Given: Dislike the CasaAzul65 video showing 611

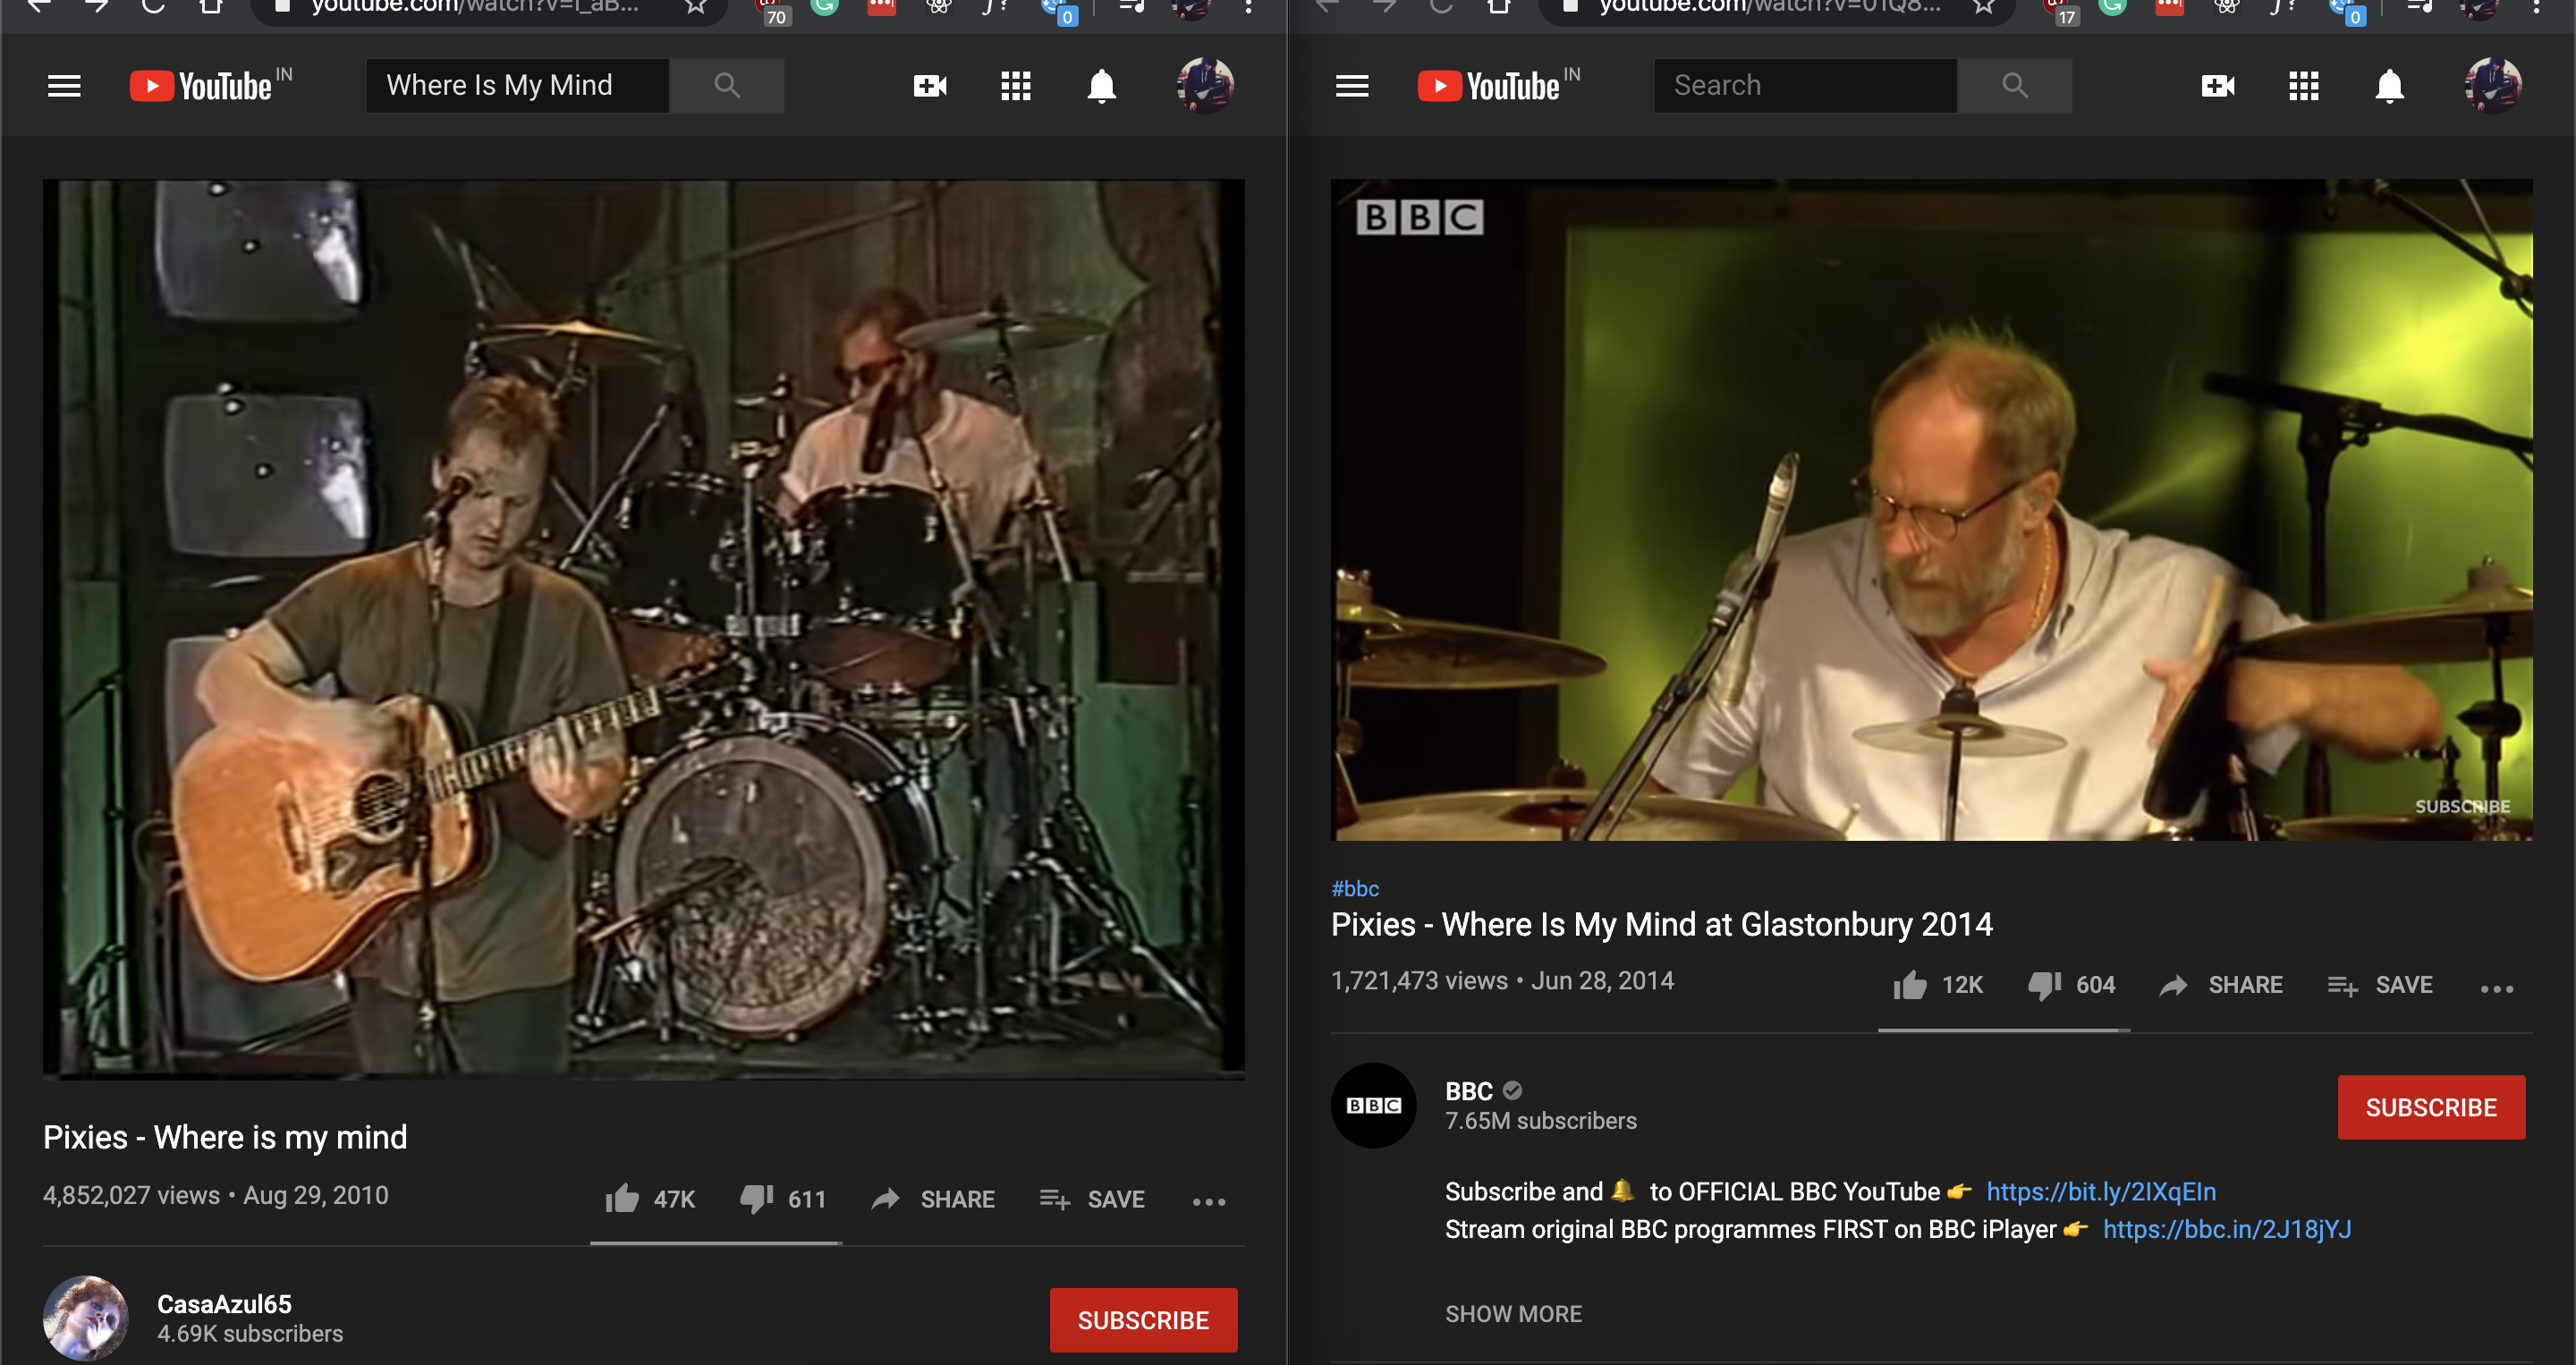Looking at the screenshot, I should pos(783,1199).
